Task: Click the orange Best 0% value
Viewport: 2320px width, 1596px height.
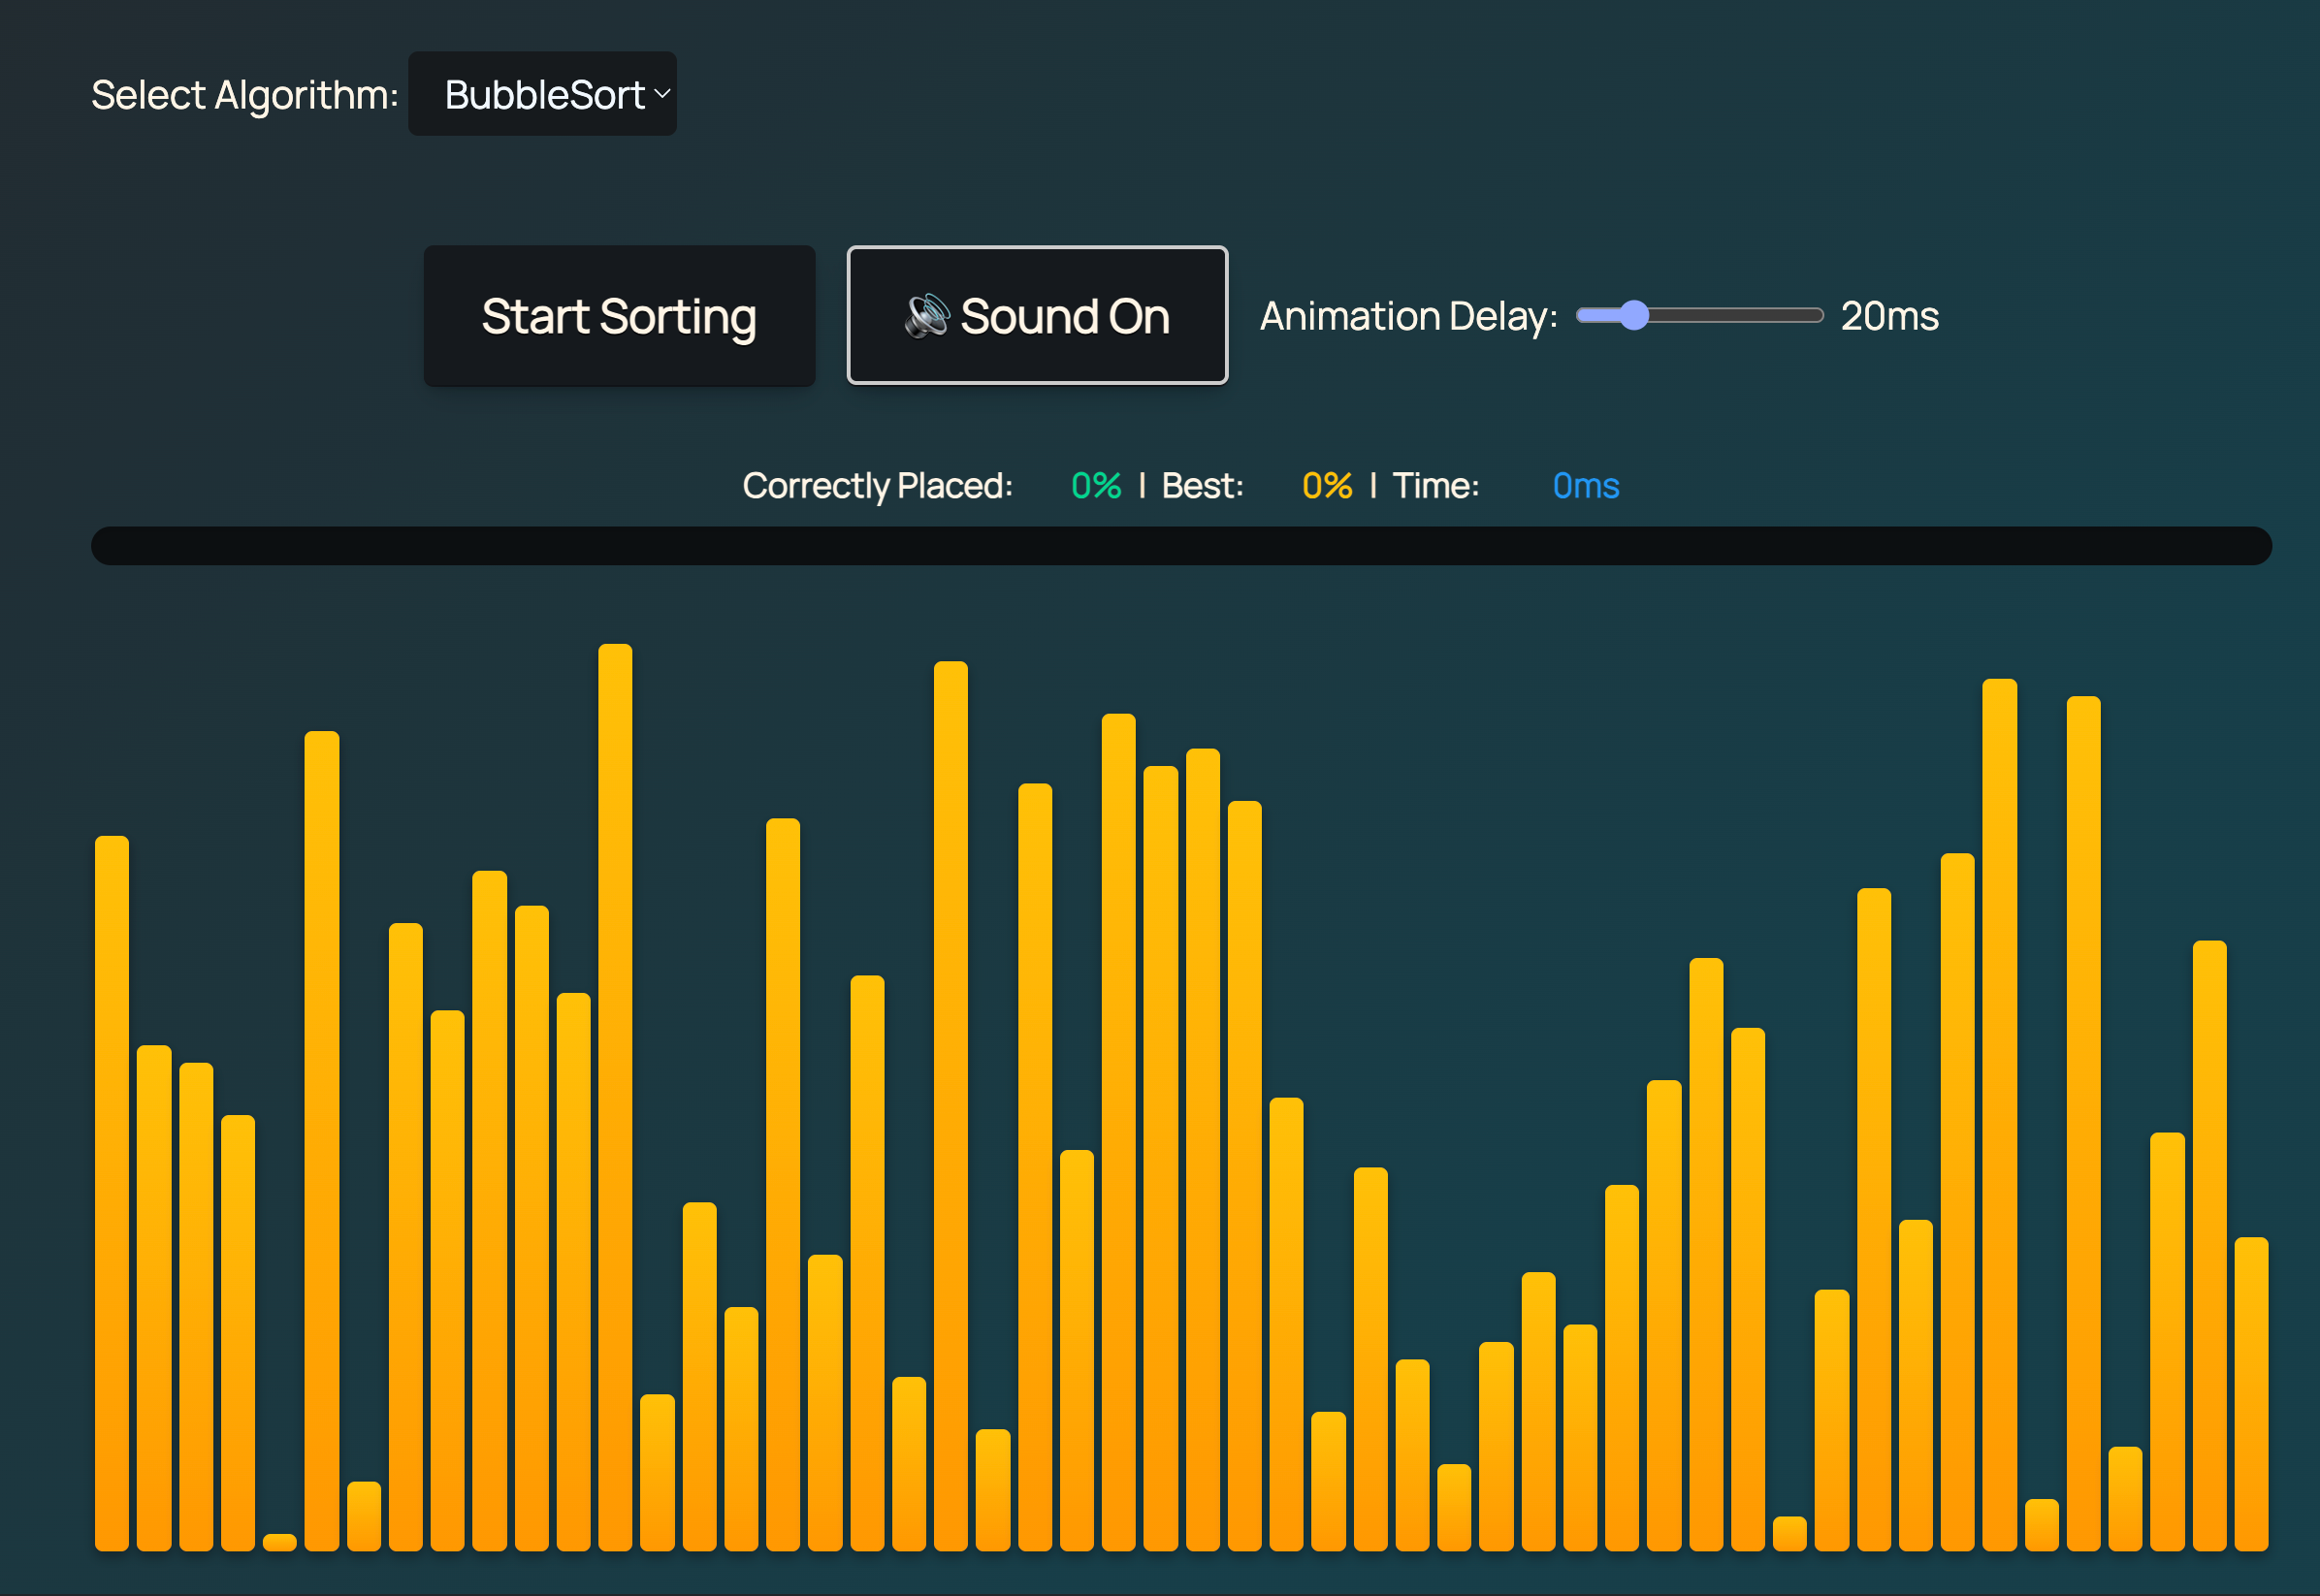Action: coord(1326,486)
